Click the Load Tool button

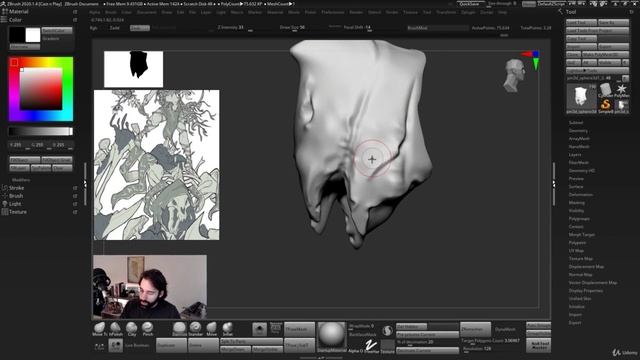click(x=581, y=22)
